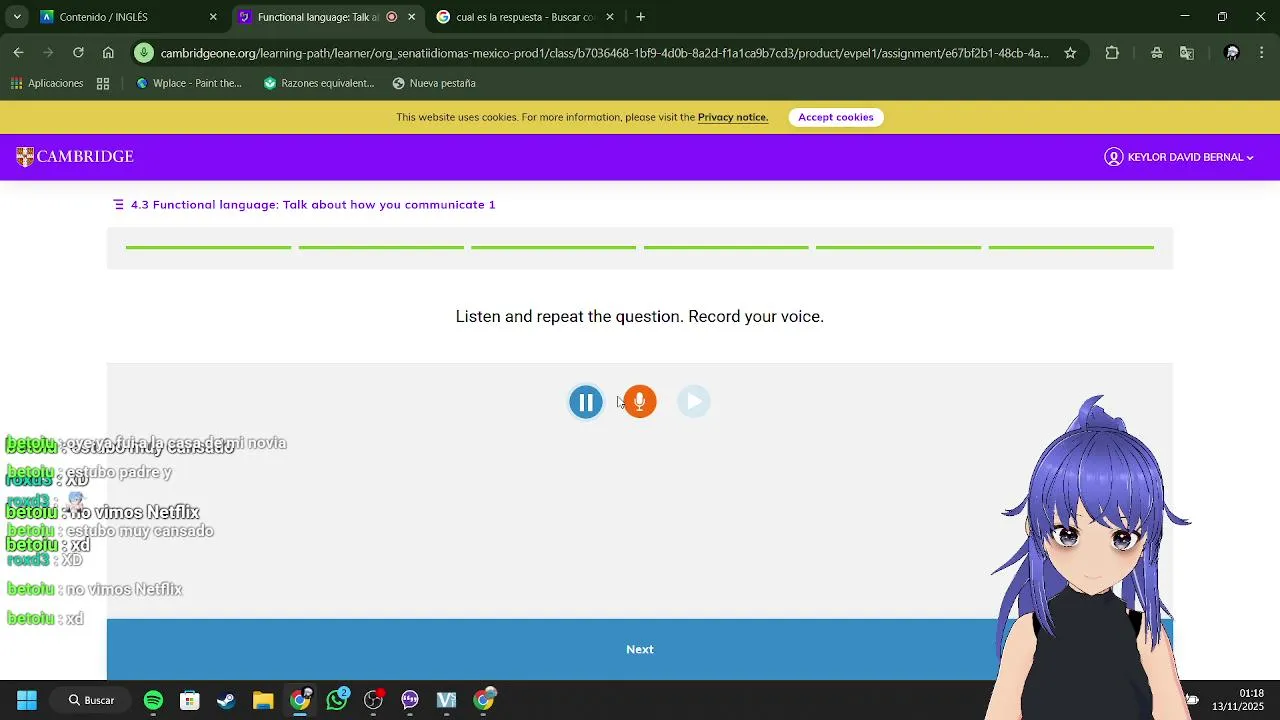Select the third progress segment
Screen dimensions: 1280x720
pyautogui.click(x=553, y=247)
